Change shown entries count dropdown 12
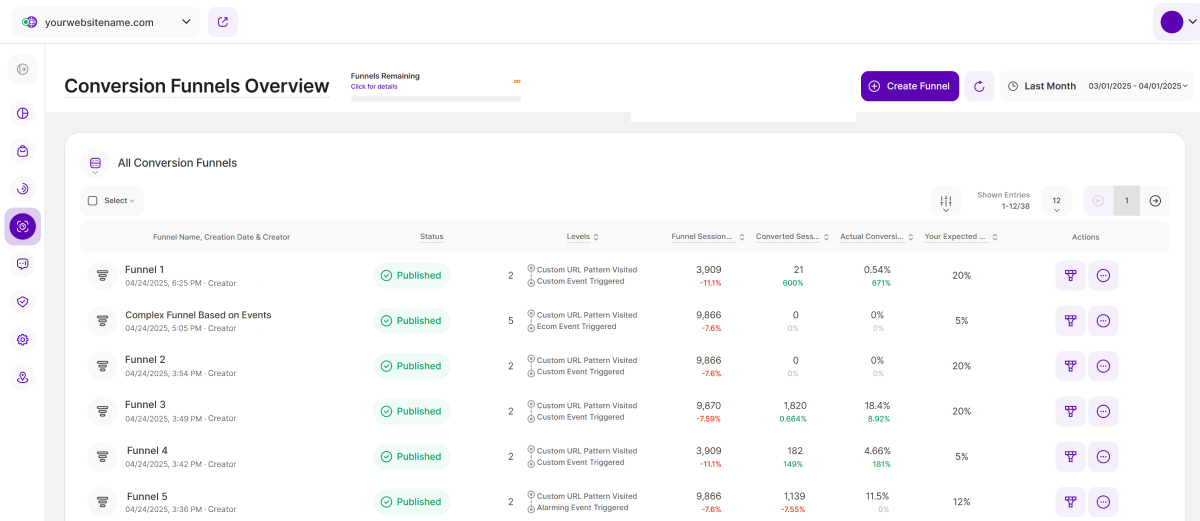The height and width of the screenshot is (521, 1200). click(1056, 201)
